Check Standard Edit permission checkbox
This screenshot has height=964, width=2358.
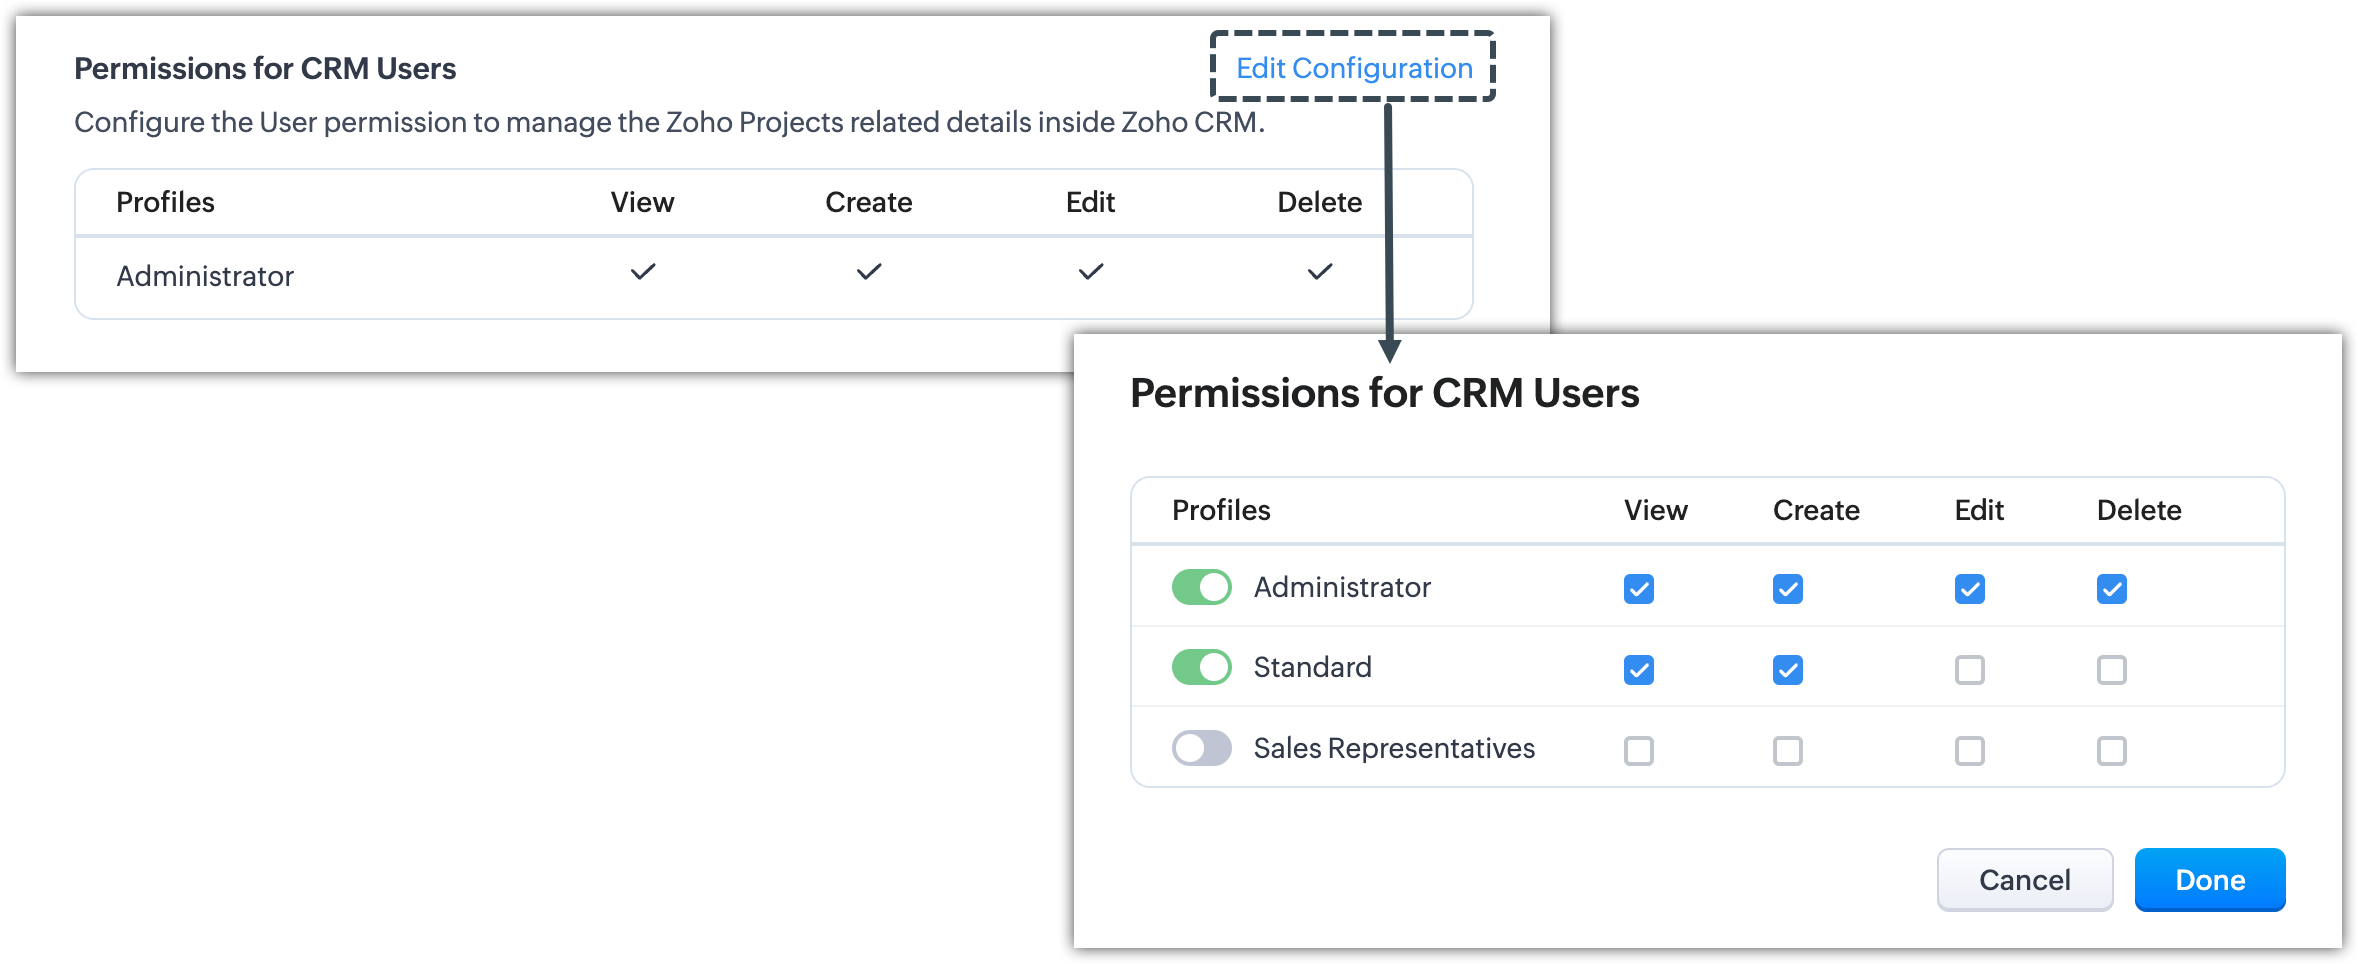click(x=1969, y=669)
